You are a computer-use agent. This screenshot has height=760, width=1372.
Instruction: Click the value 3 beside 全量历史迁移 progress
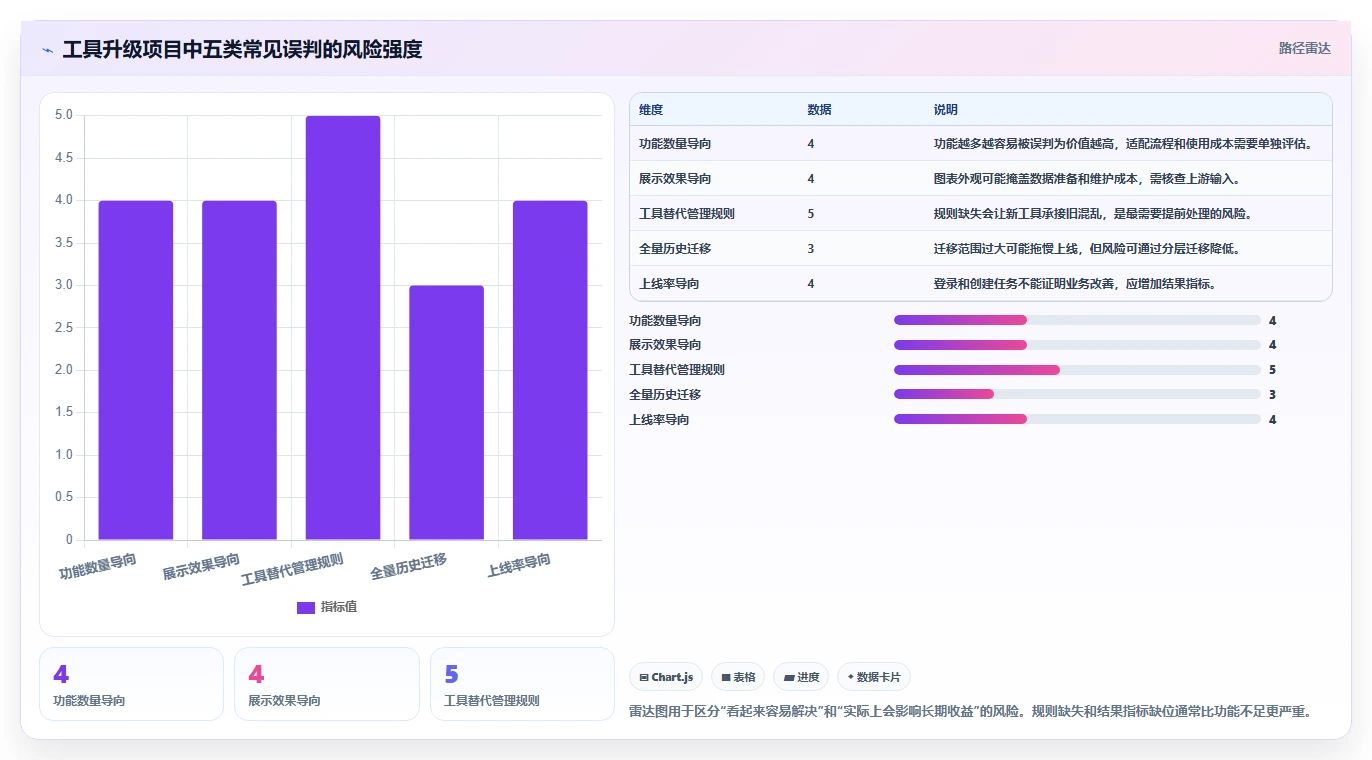pos(1272,394)
